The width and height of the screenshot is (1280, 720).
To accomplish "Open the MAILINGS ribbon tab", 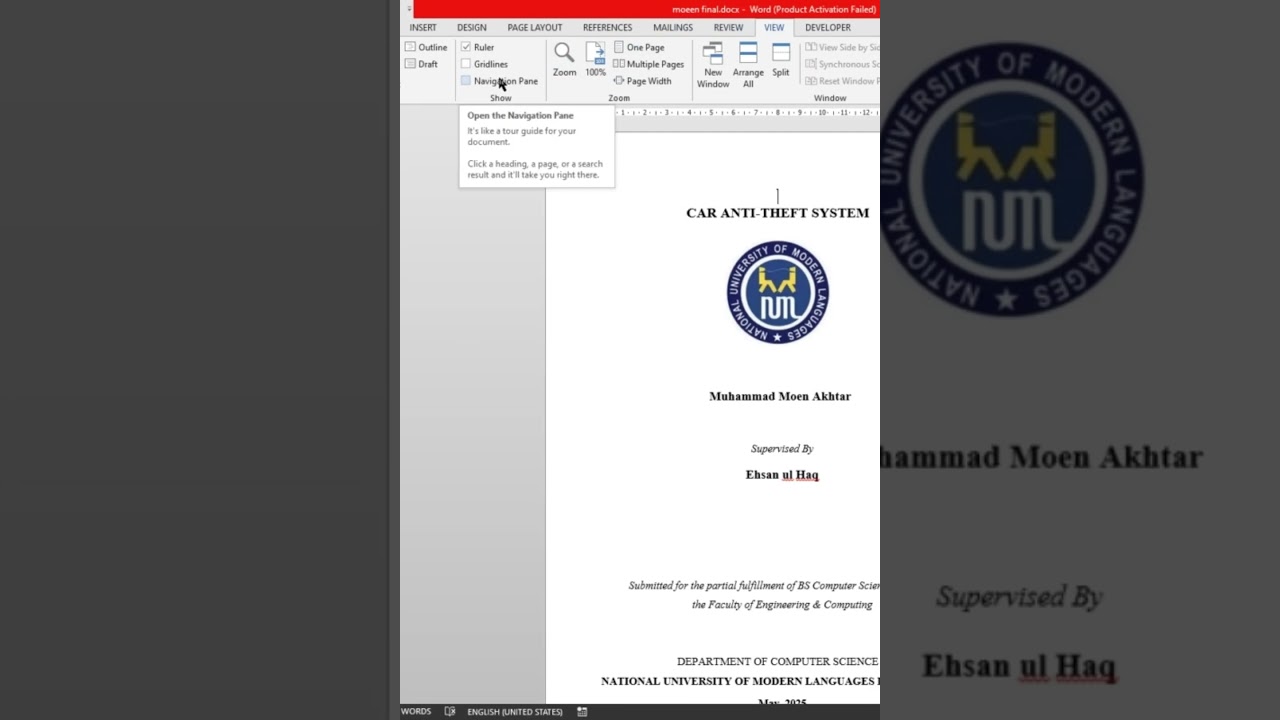I will pyautogui.click(x=673, y=28).
